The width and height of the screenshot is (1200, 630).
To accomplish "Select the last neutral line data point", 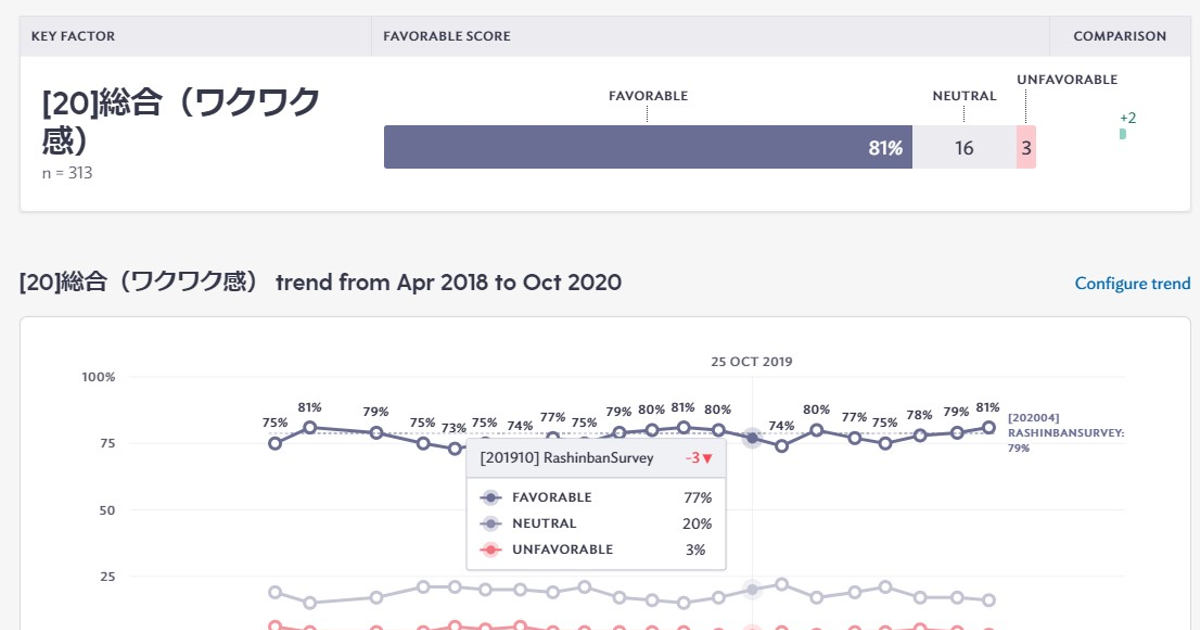I will (989, 600).
